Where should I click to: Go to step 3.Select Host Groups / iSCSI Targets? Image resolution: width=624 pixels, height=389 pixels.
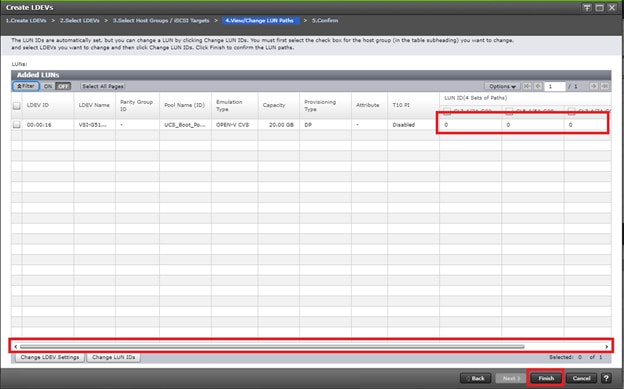(161, 20)
